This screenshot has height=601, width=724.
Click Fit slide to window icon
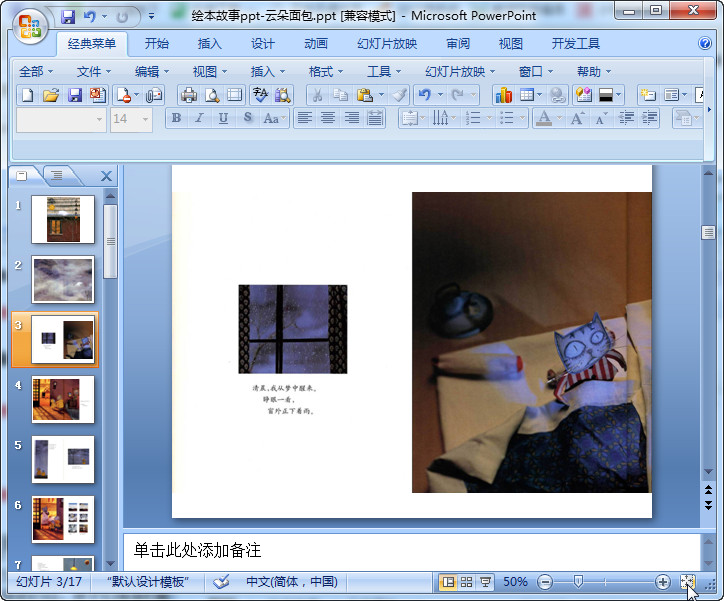point(688,582)
